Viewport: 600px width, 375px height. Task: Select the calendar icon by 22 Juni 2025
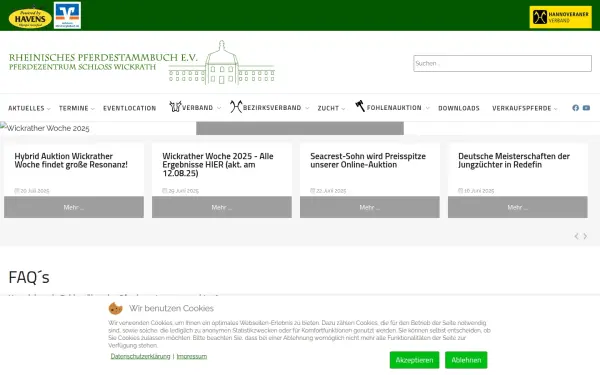[313, 191]
